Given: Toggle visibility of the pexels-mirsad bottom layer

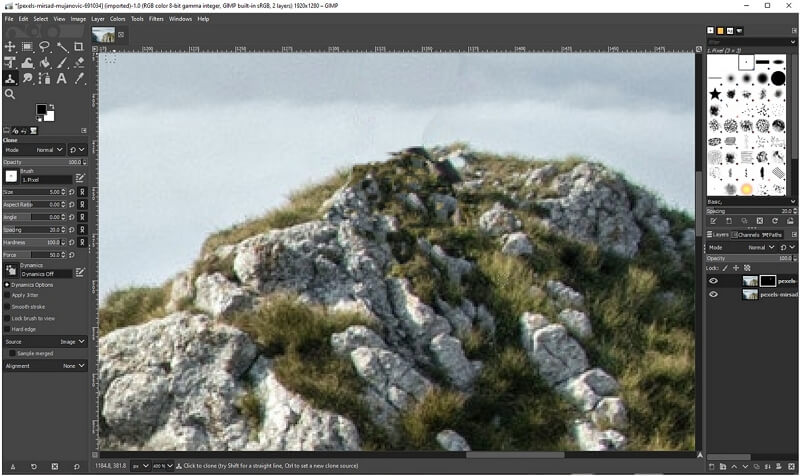Looking at the screenshot, I should click(713, 294).
